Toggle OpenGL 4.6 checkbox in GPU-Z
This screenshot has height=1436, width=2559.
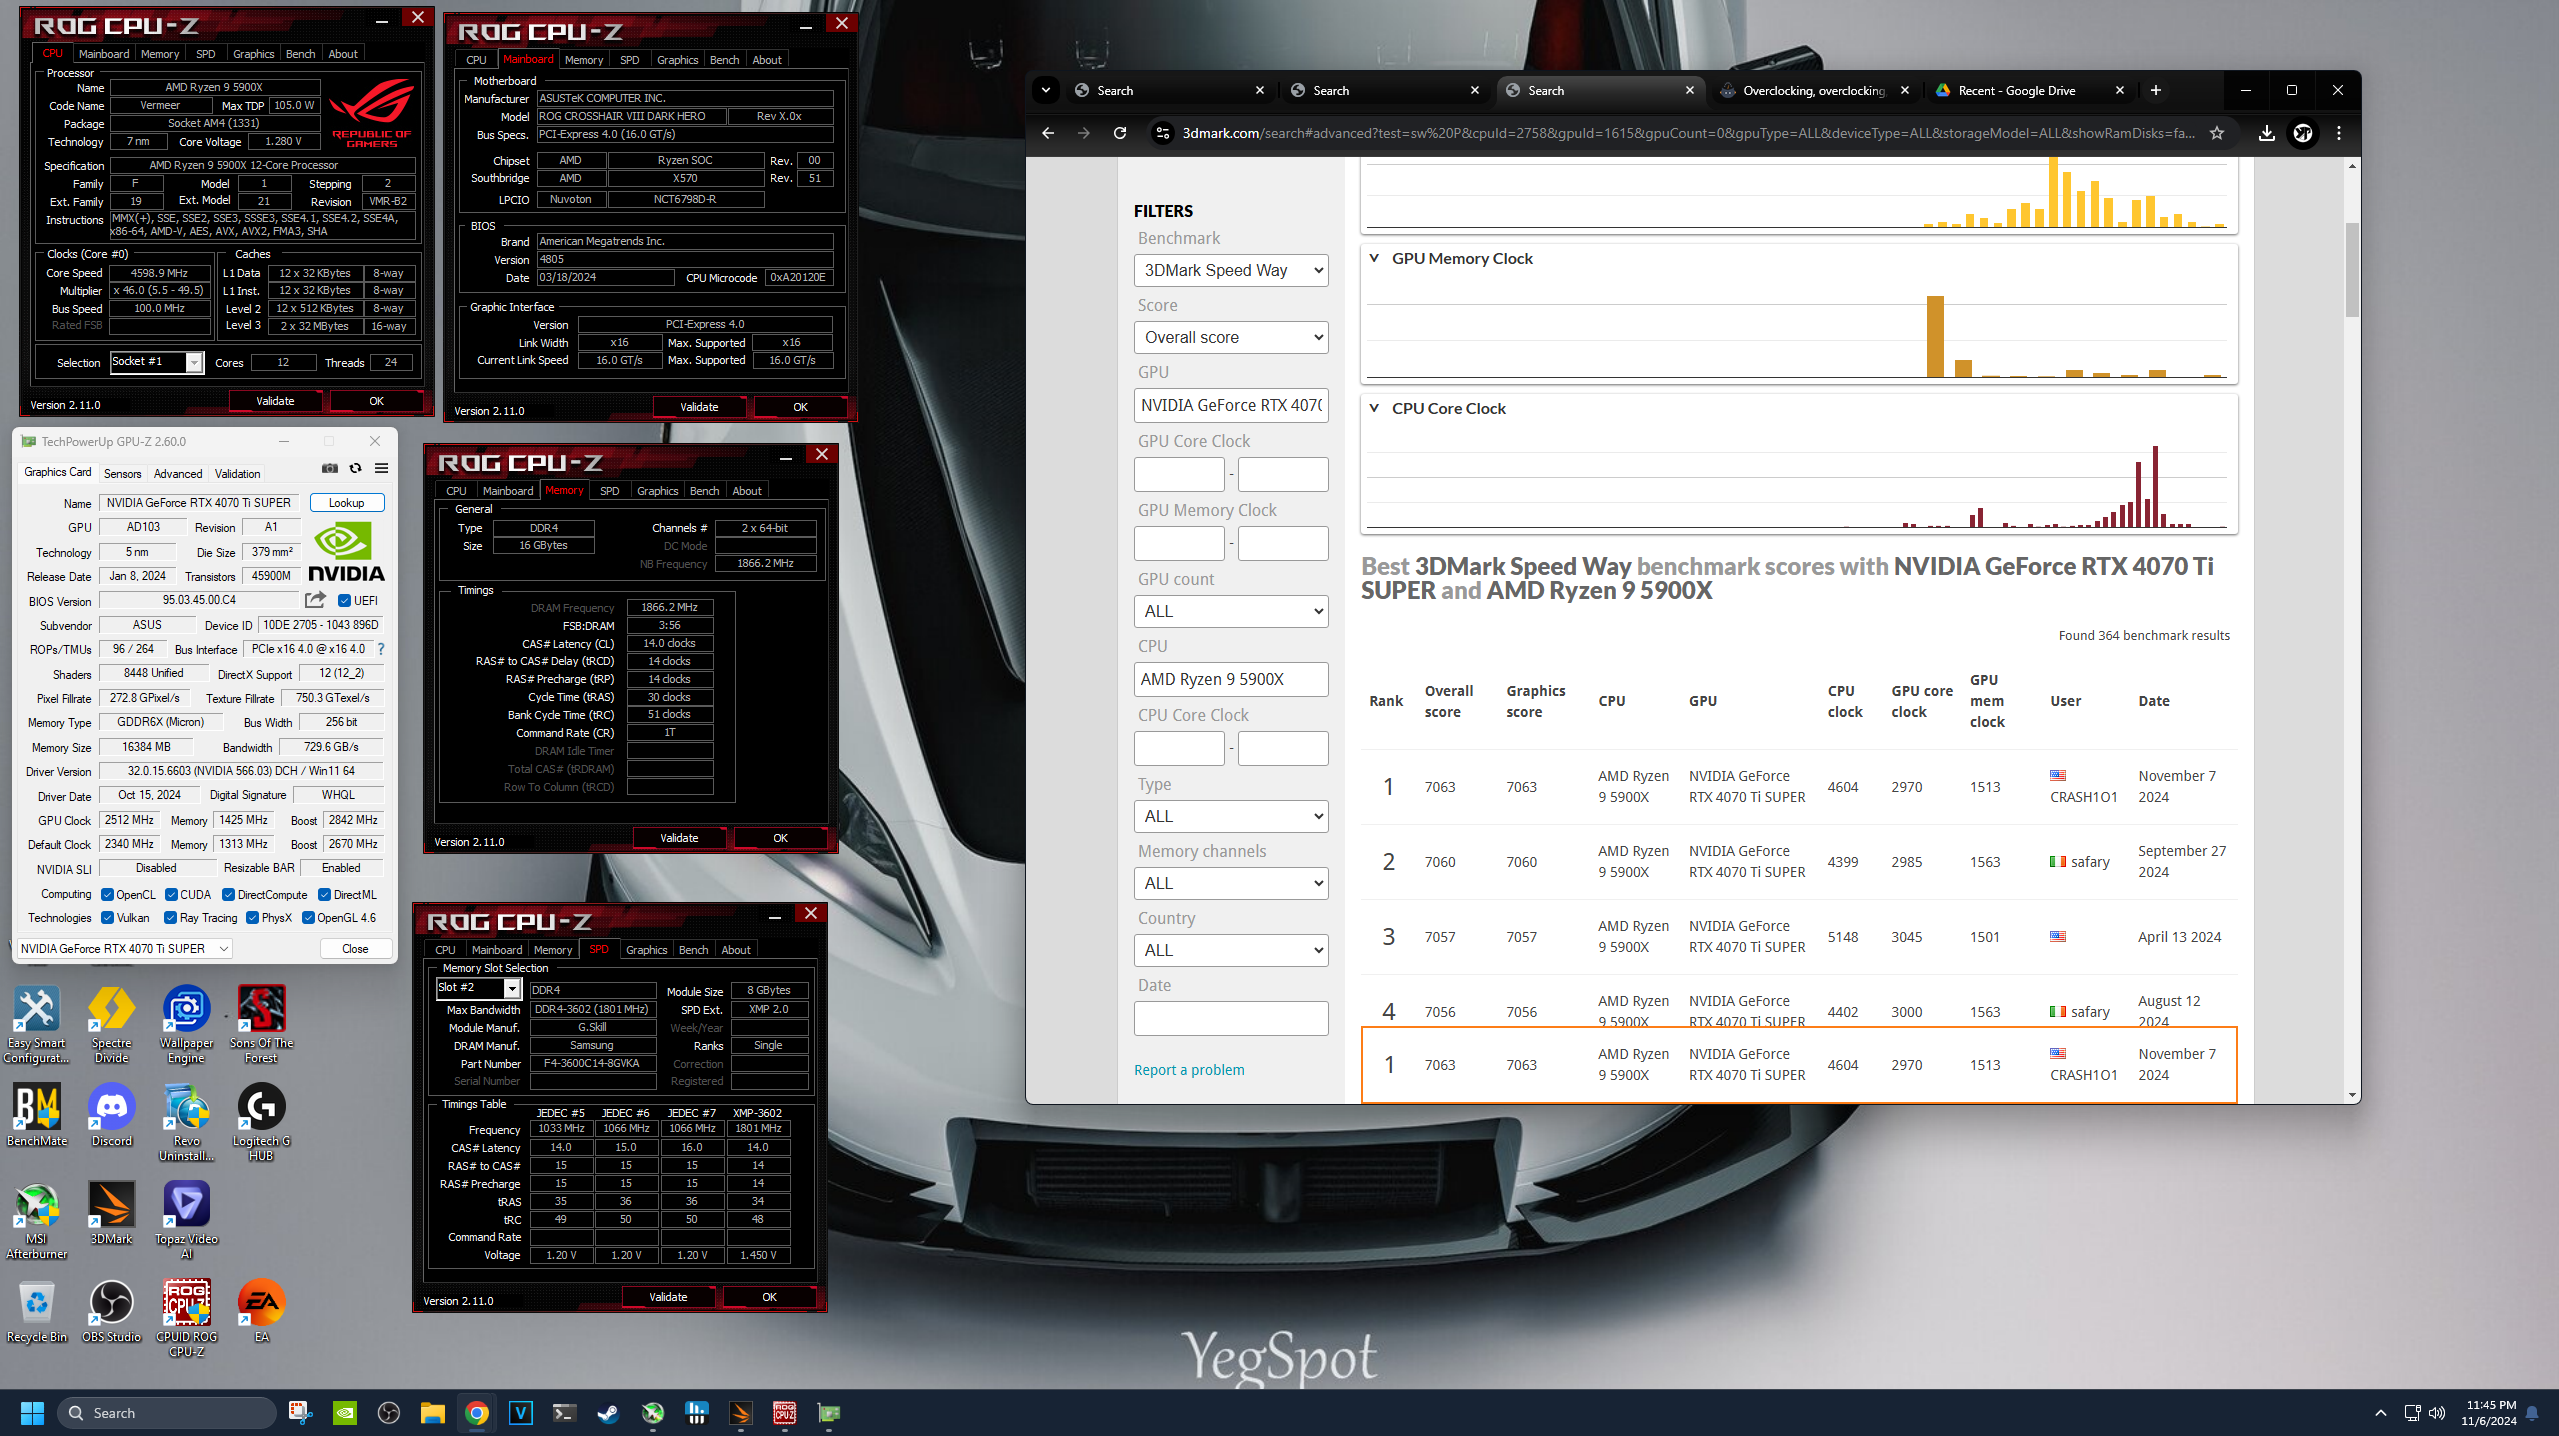(308, 918)
